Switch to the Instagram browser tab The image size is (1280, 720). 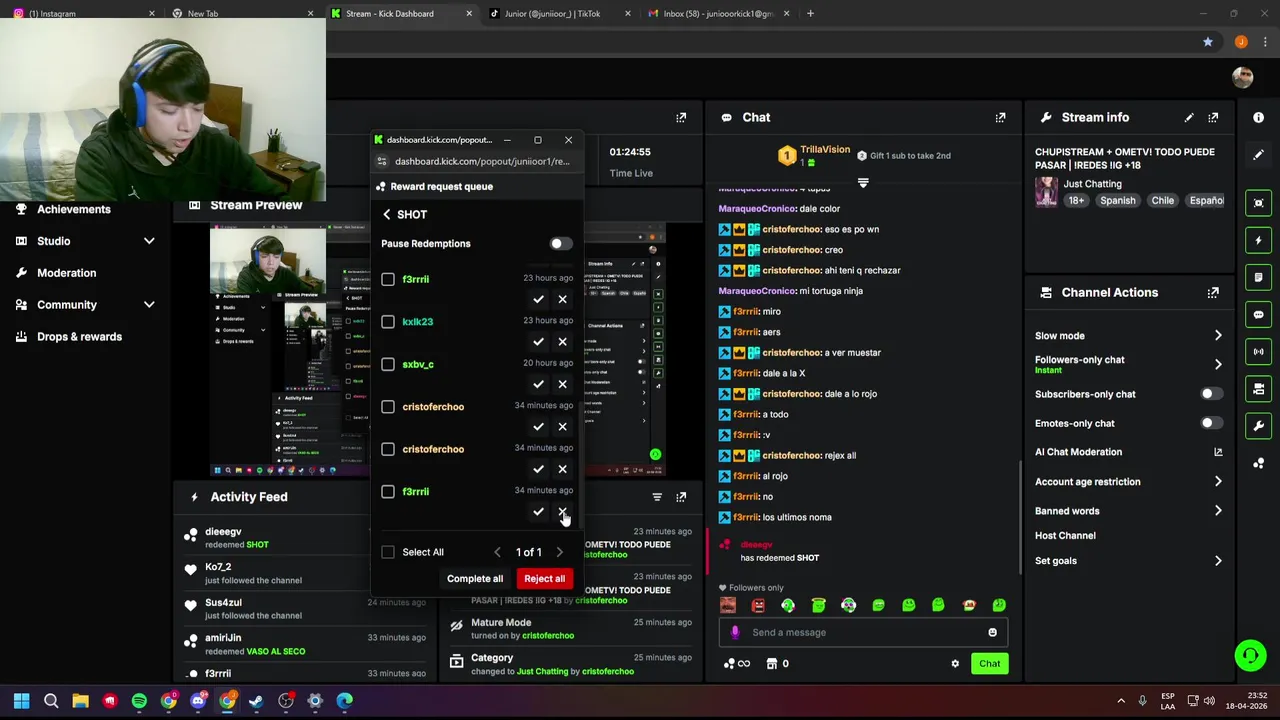click(82, 14)
